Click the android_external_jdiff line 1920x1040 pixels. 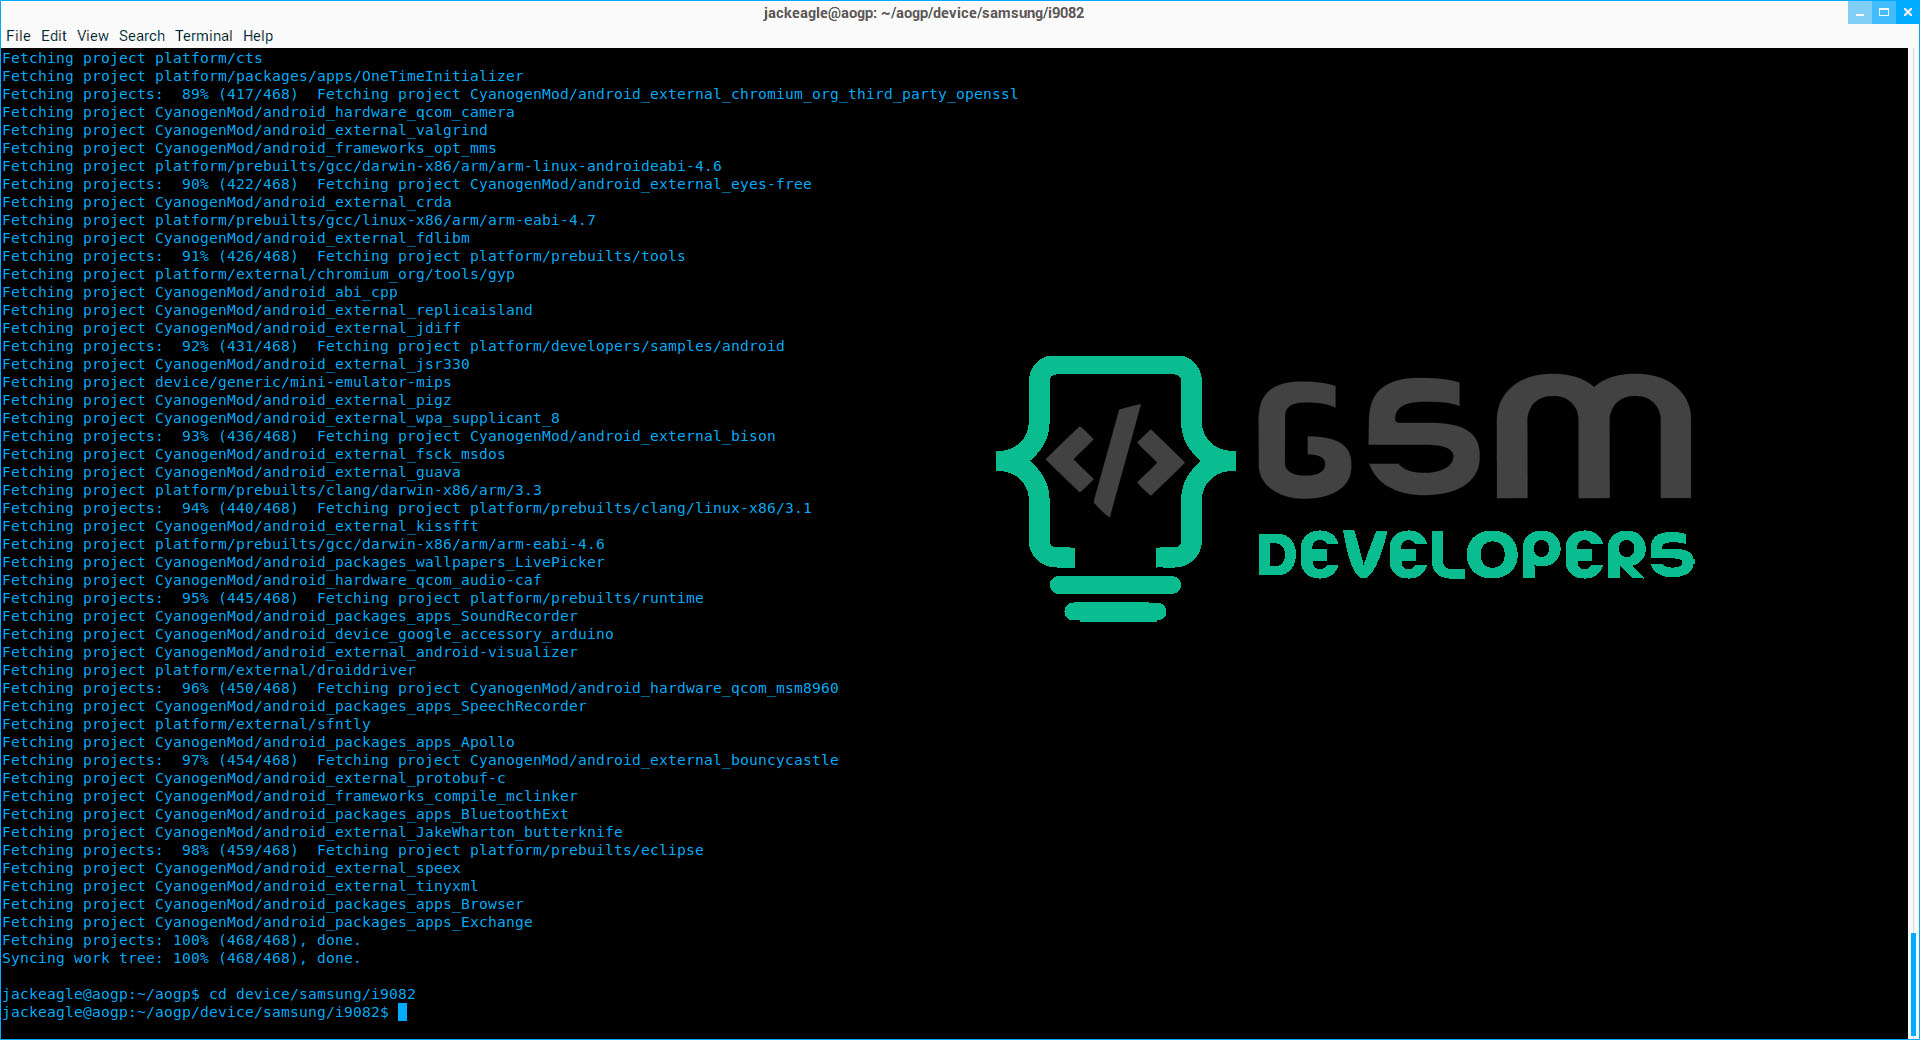point(231,329)
